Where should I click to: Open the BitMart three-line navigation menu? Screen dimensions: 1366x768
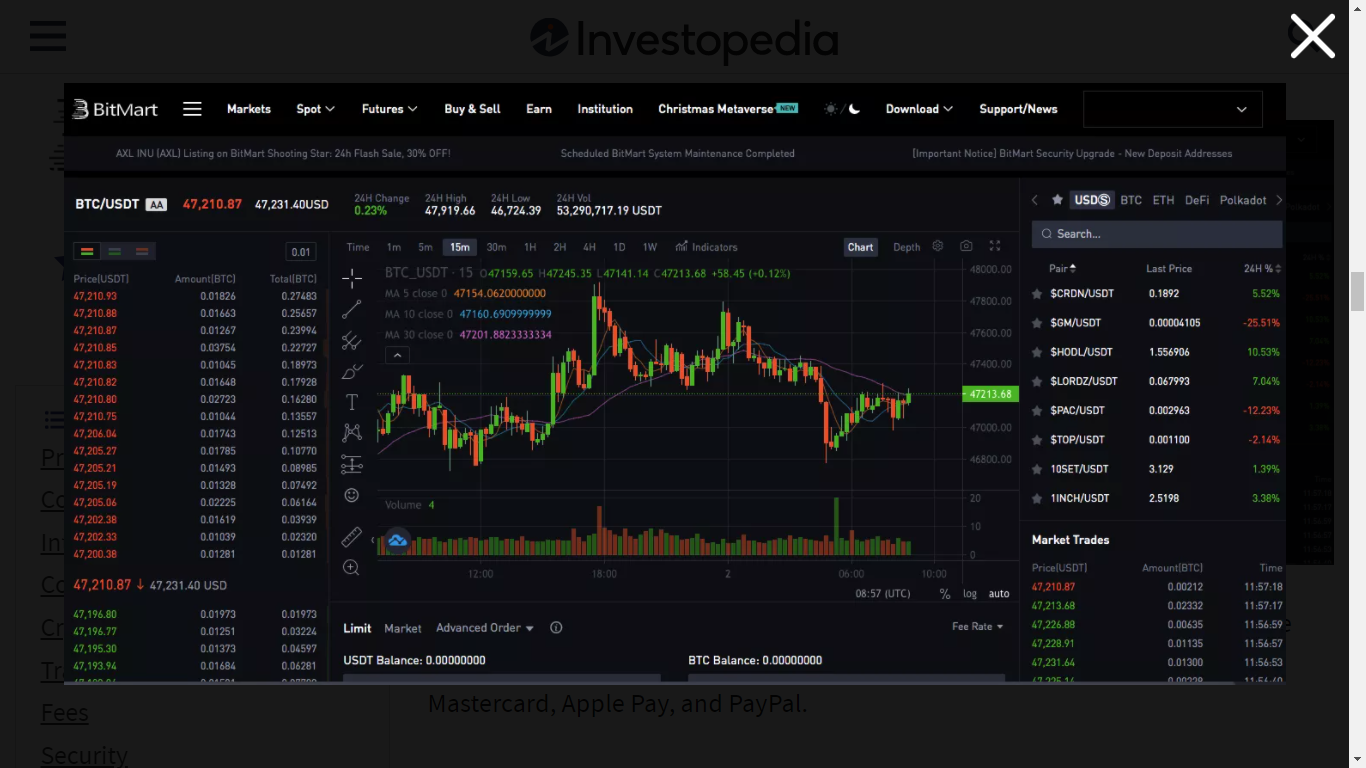point(192,109)
